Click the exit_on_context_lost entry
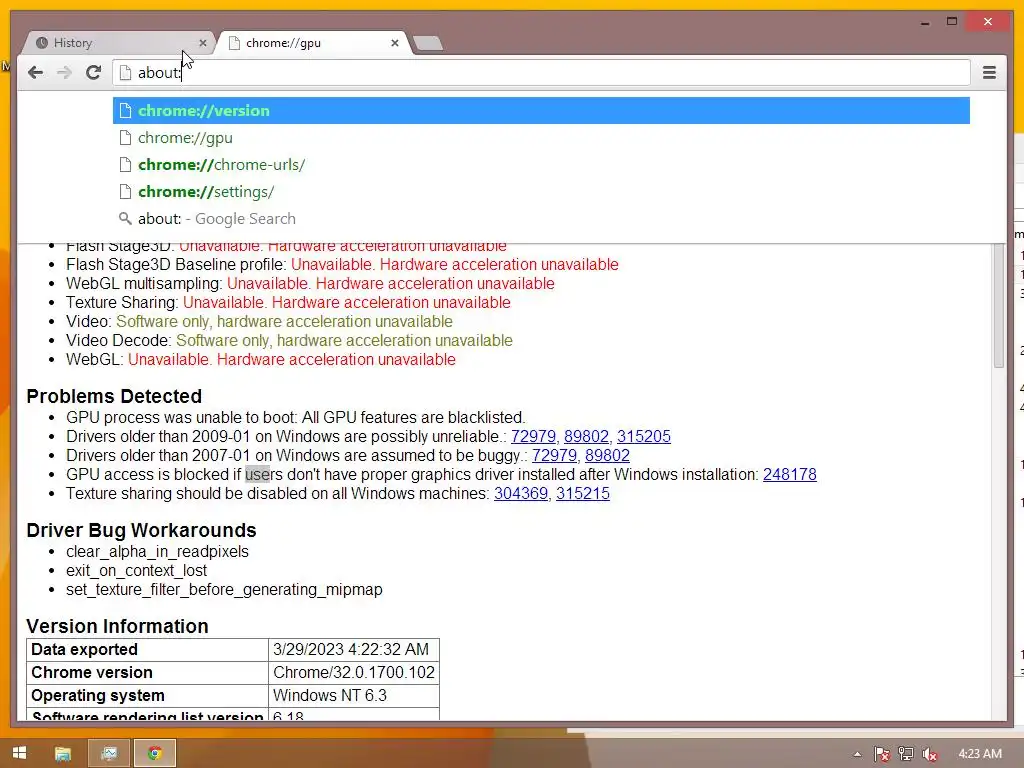 click(x=136, y=570)
